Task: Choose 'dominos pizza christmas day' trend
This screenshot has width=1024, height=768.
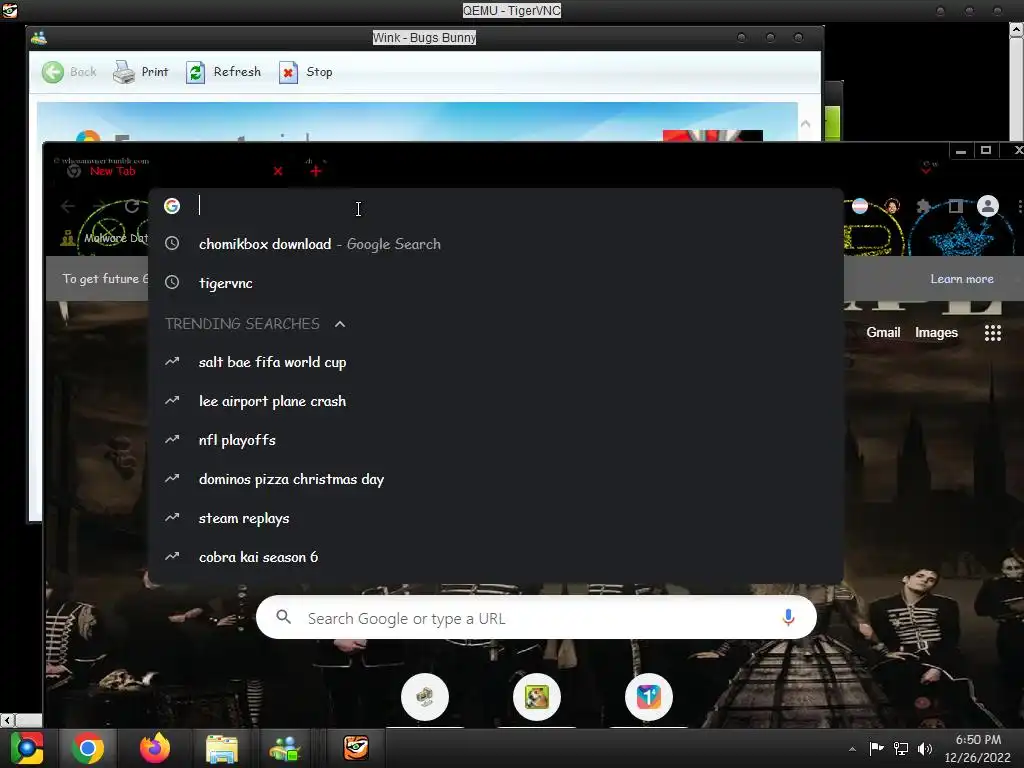Action: coord(496,479)
